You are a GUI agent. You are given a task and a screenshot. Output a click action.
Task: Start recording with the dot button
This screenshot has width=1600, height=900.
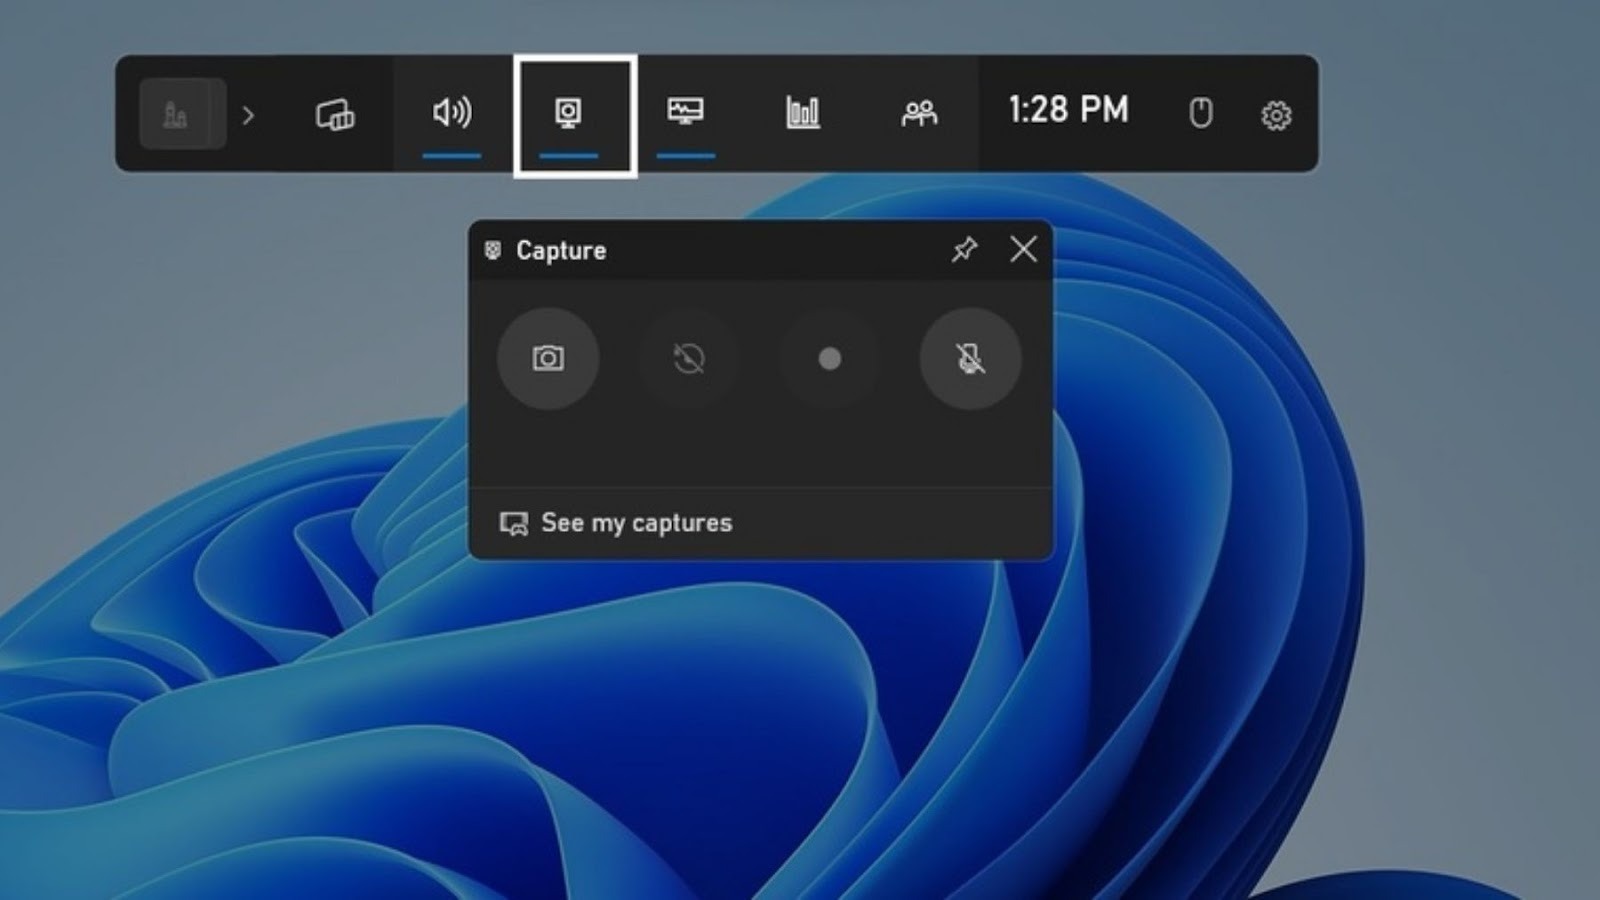829,358
